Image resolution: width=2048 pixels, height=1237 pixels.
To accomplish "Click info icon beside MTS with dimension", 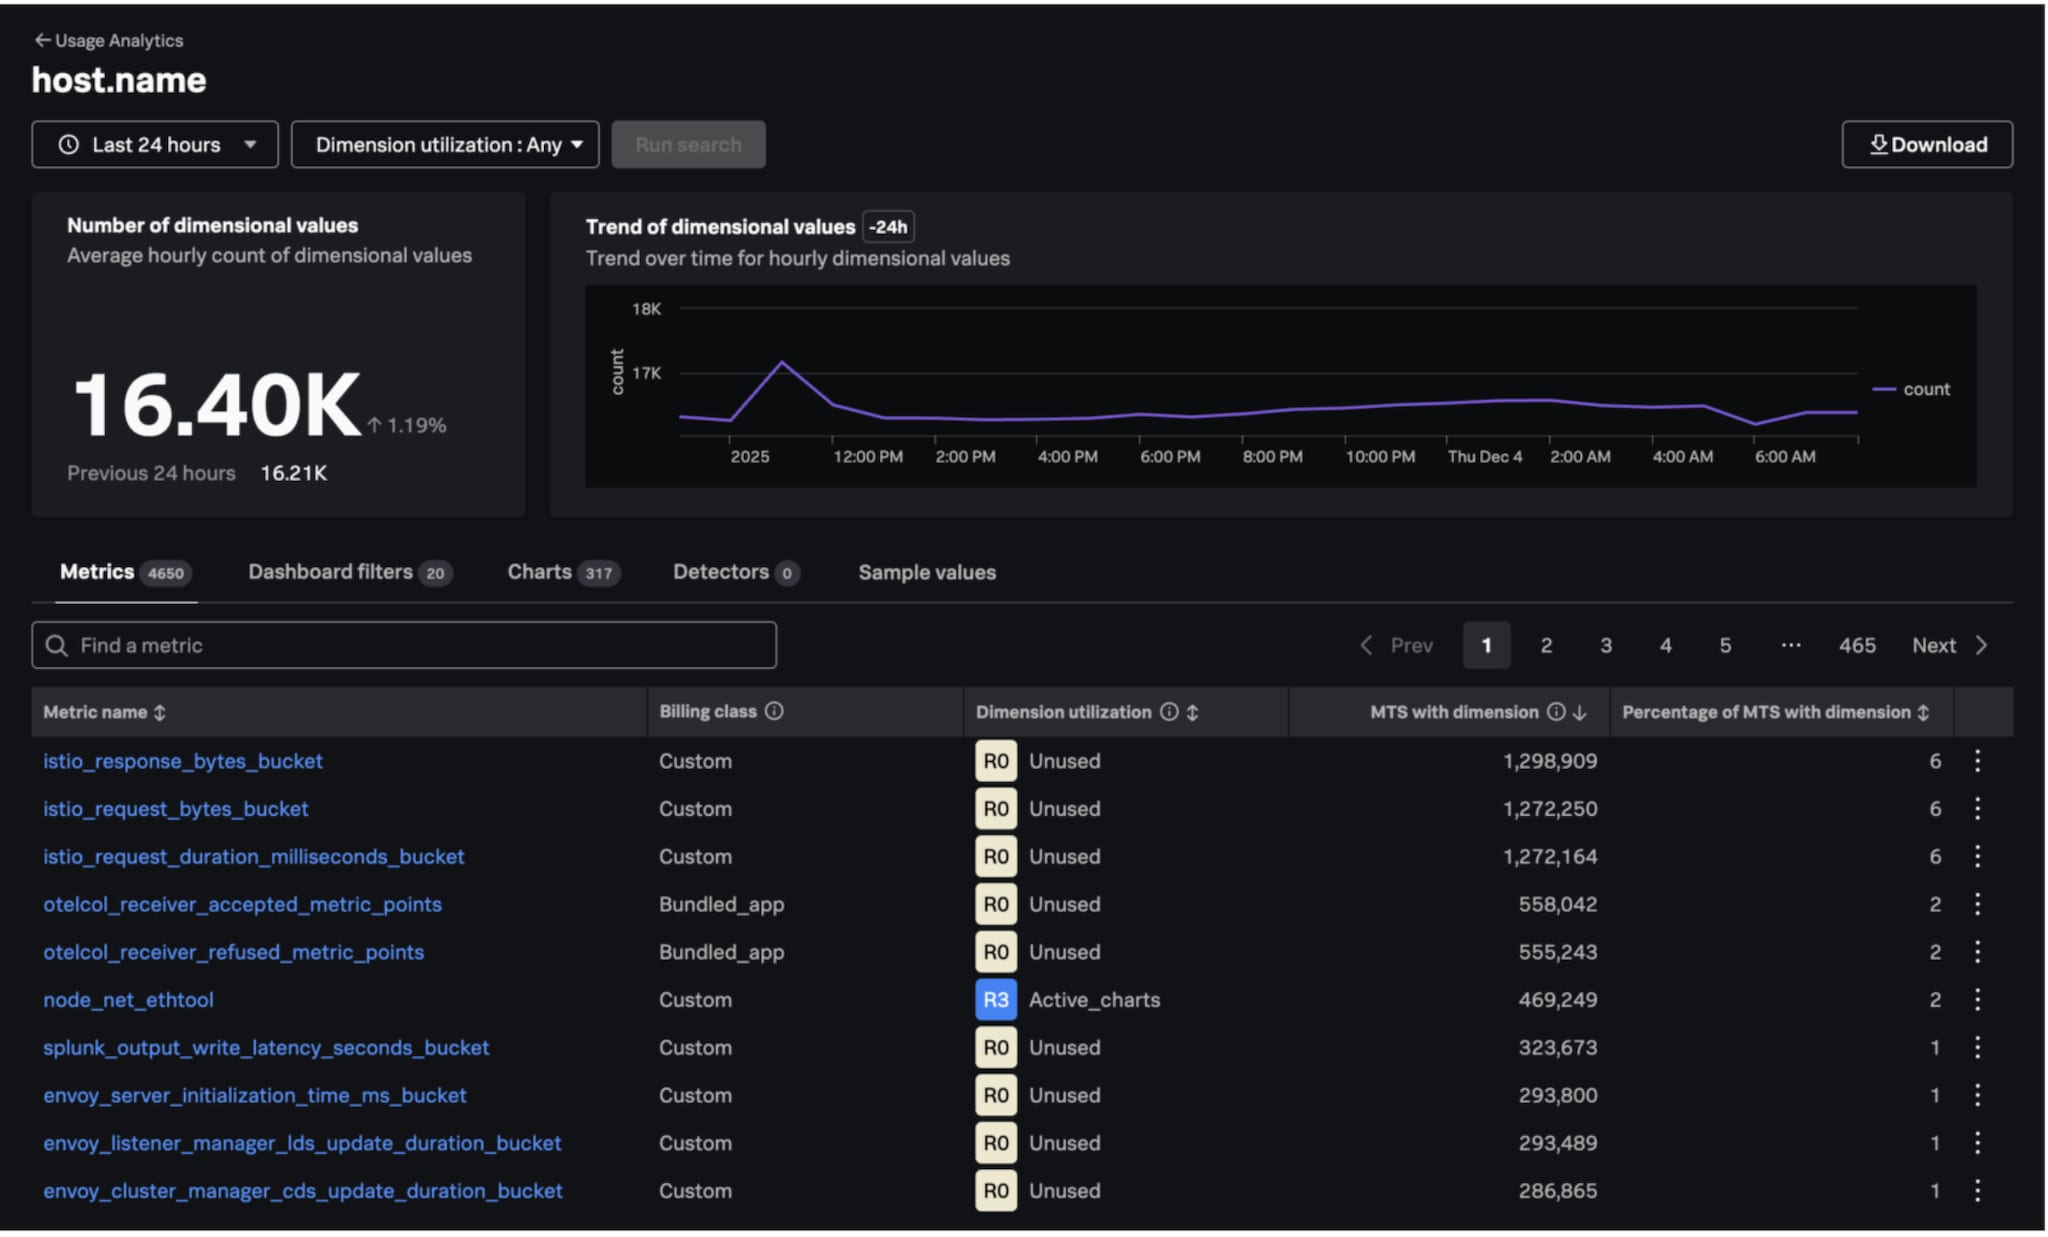I will (1556, 712).
